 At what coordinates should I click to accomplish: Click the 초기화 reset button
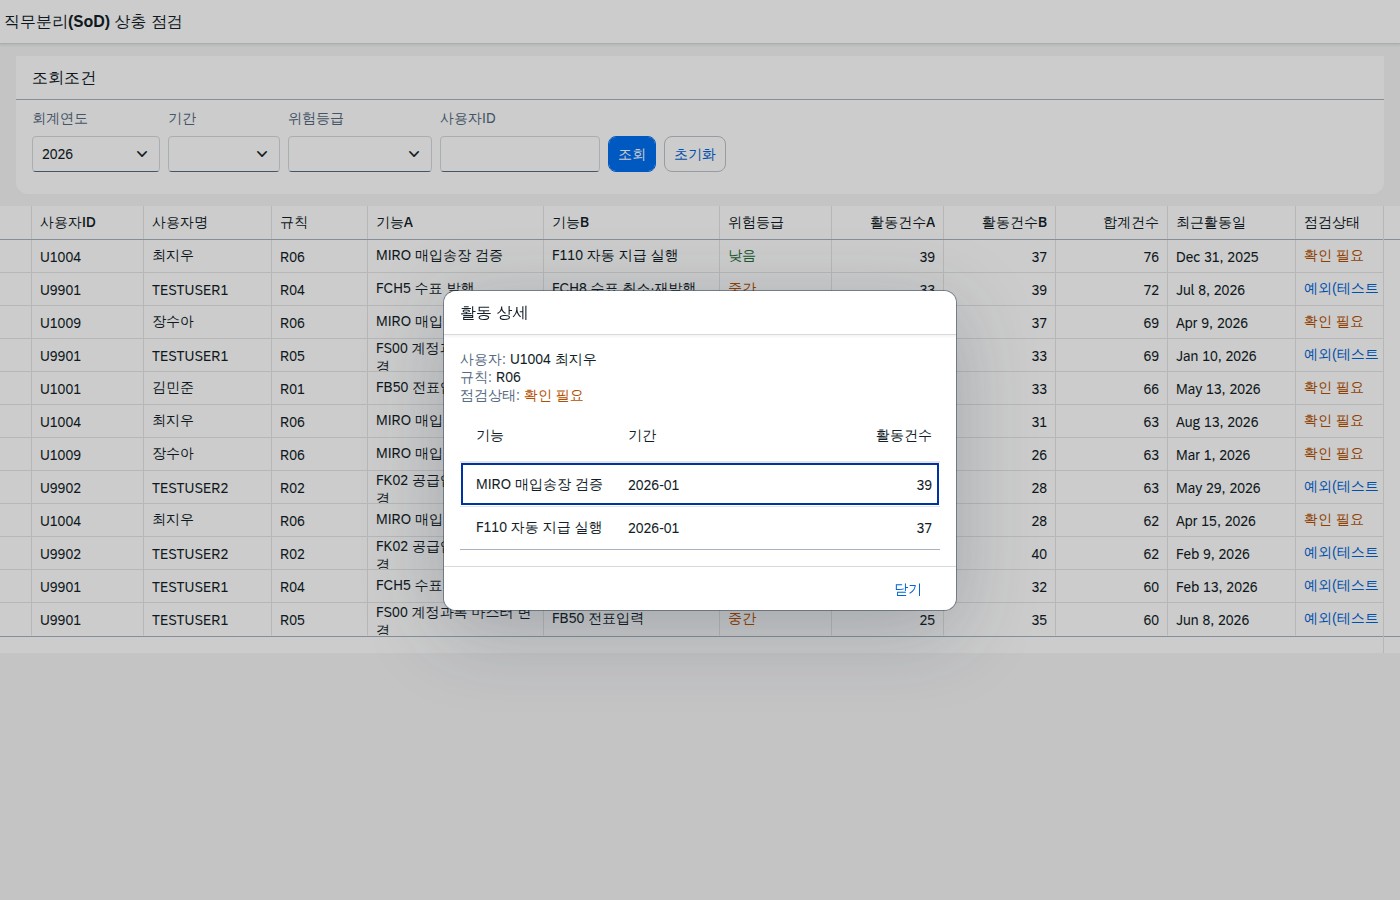click(x=695, y=154)
